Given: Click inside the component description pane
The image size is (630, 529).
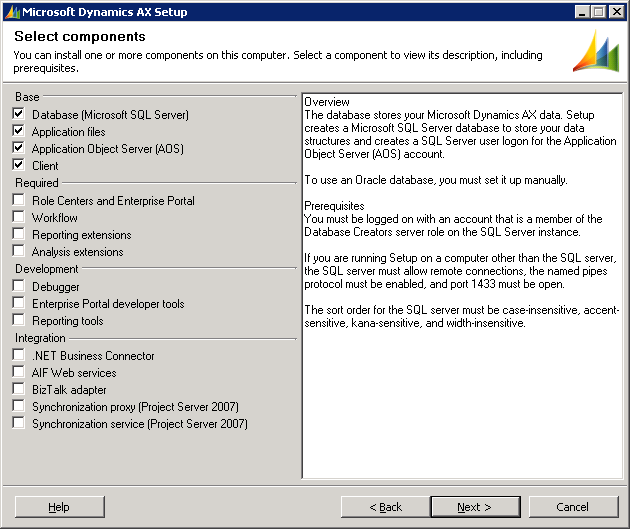Looking at the screenshot, I should pos(462,390).
